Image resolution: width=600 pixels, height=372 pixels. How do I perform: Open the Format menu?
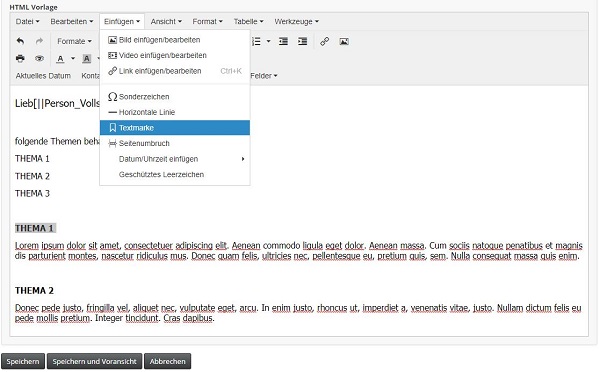[207, 21]
